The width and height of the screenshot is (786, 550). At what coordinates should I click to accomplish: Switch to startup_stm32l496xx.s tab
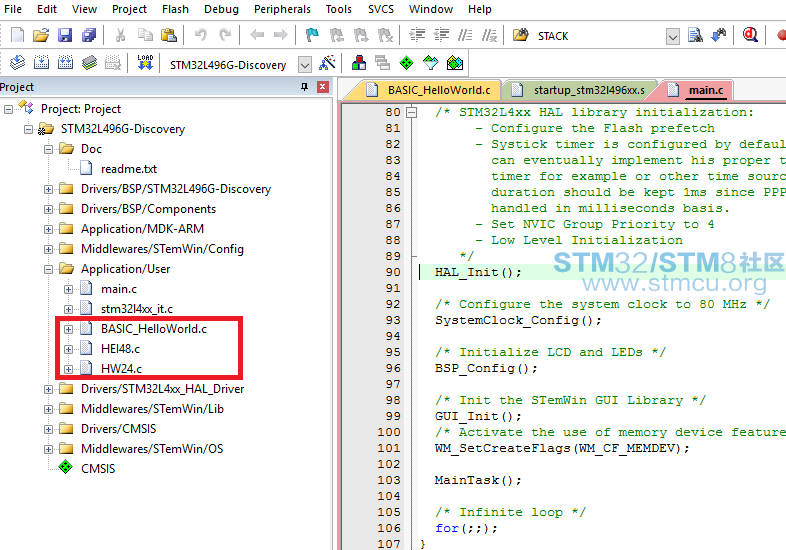581,90
